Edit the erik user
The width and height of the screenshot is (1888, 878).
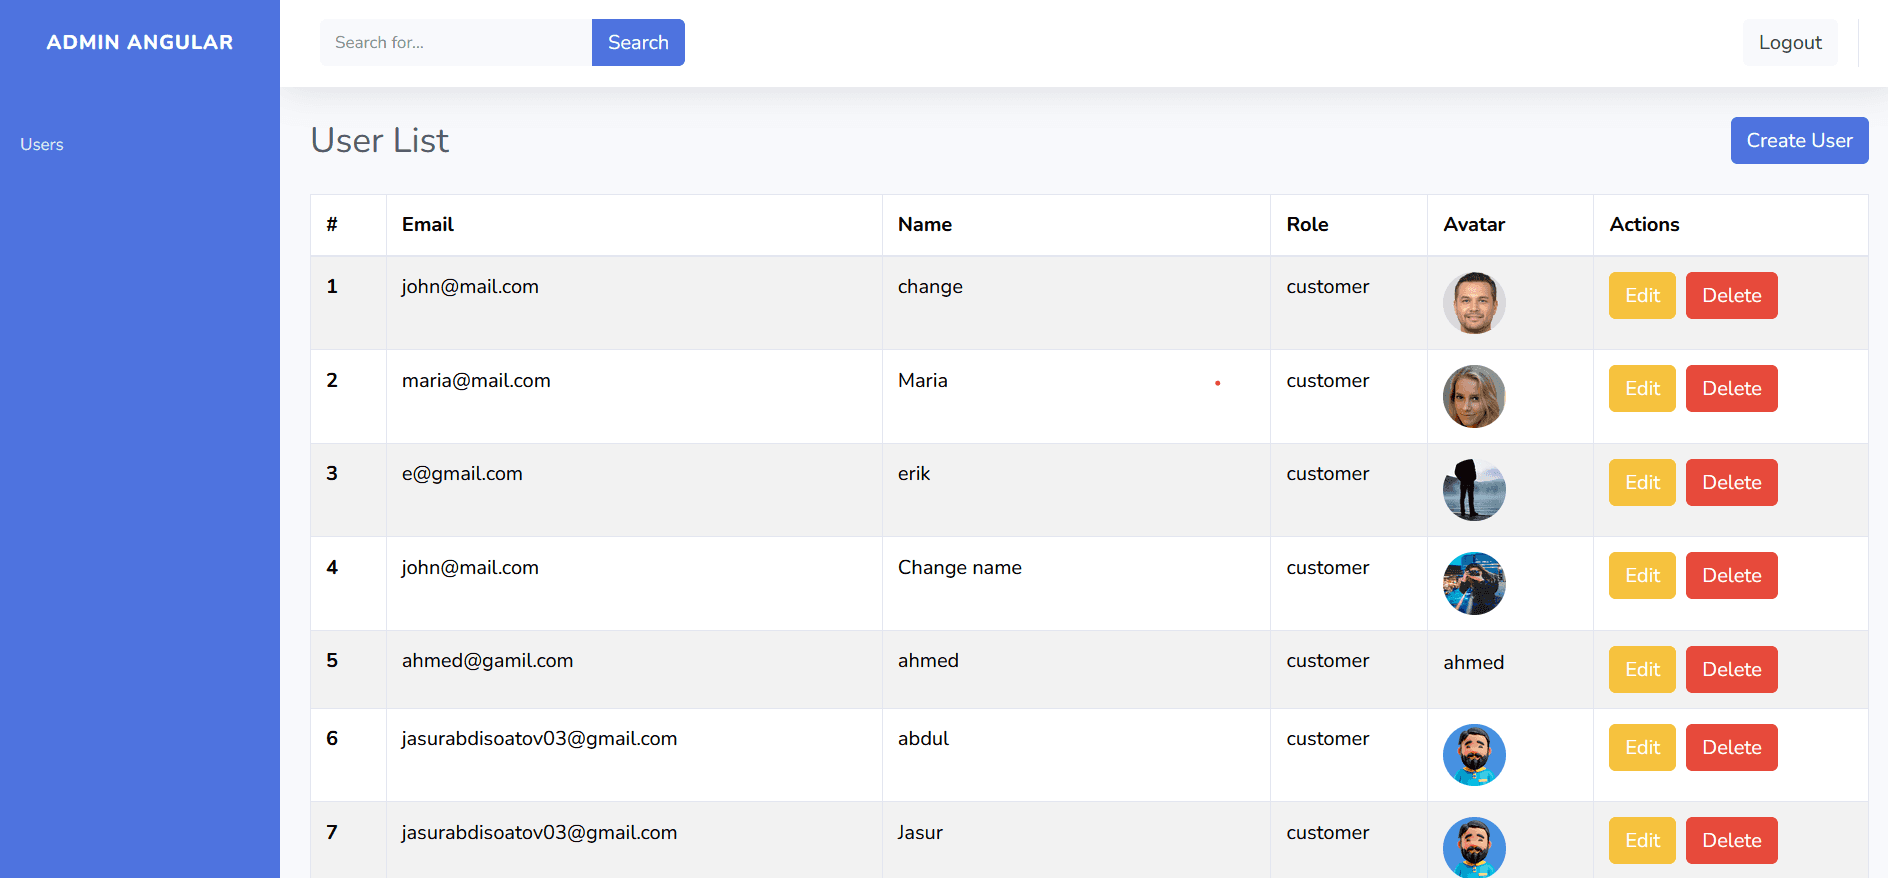[x=1642, y=482]
